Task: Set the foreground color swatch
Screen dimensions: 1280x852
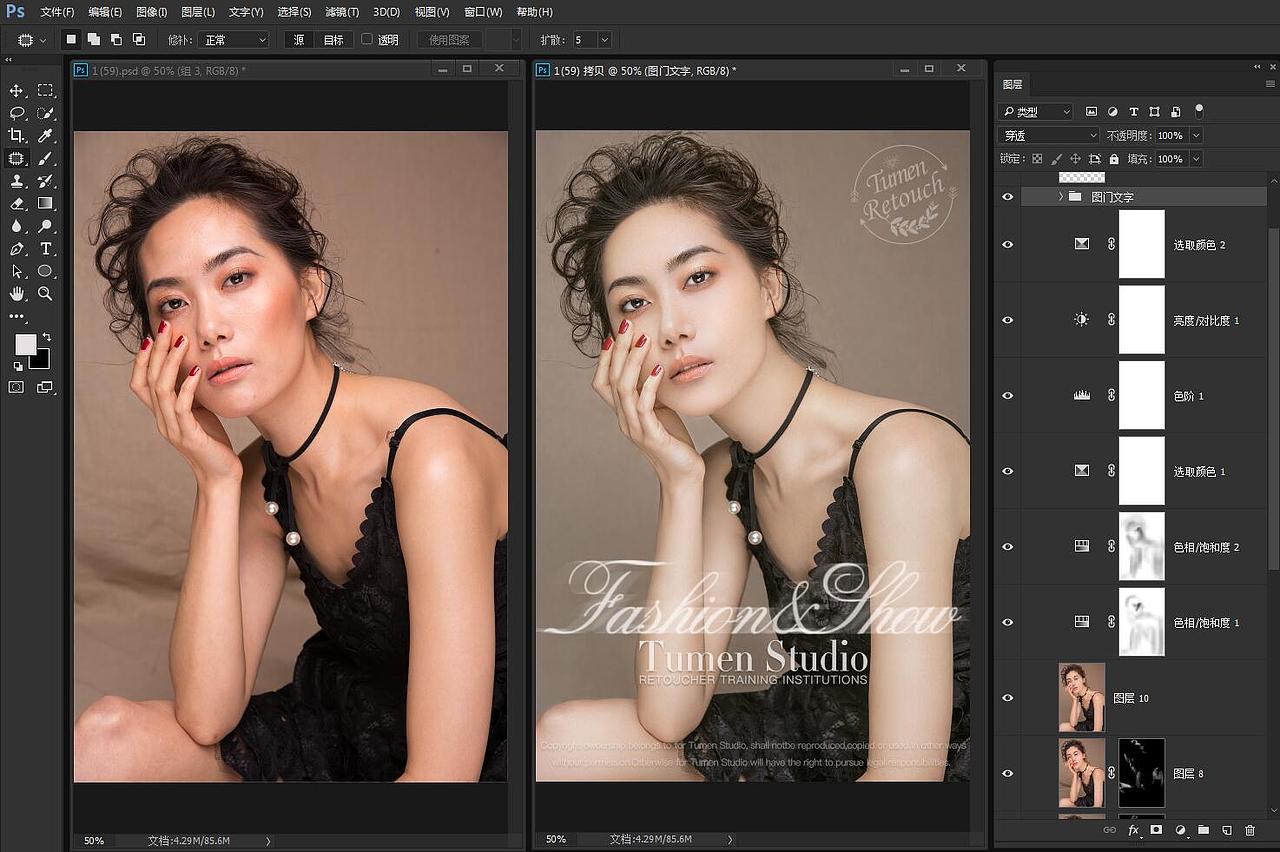Action: 25,345
